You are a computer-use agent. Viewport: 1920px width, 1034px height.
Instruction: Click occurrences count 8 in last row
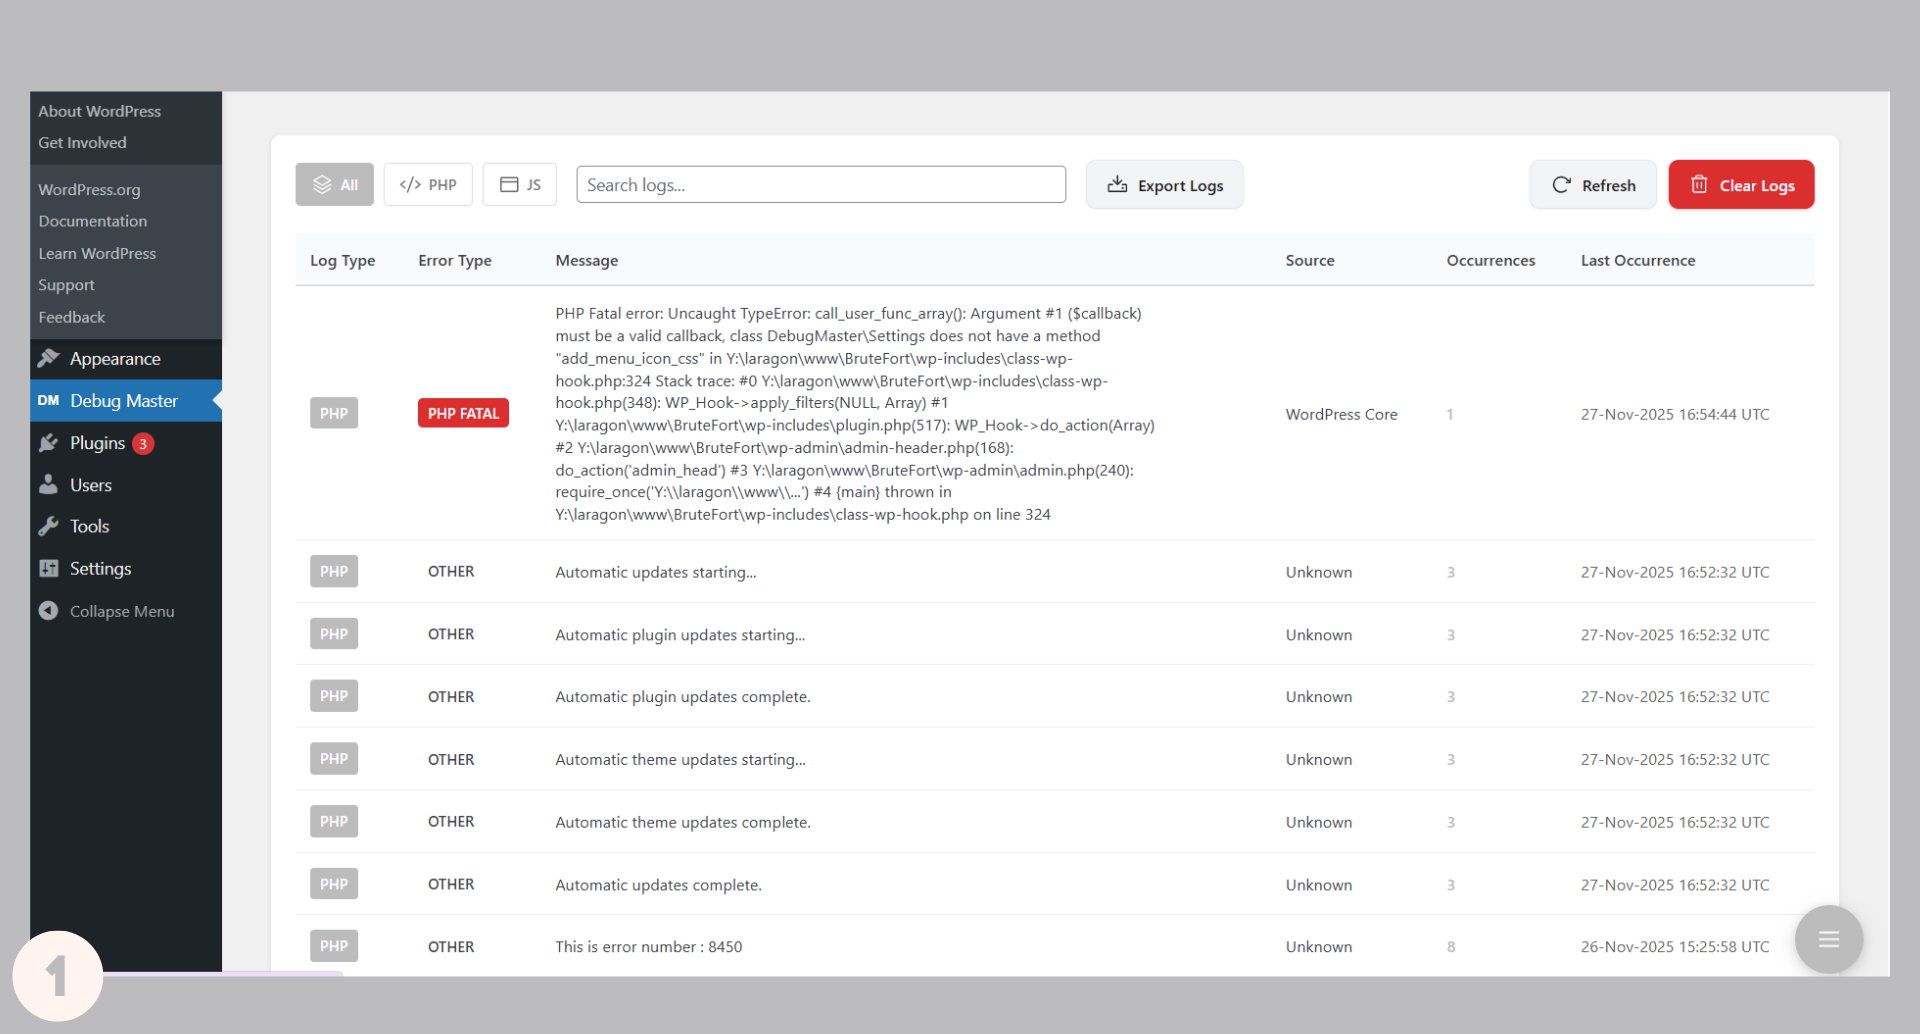point(1451,947)
